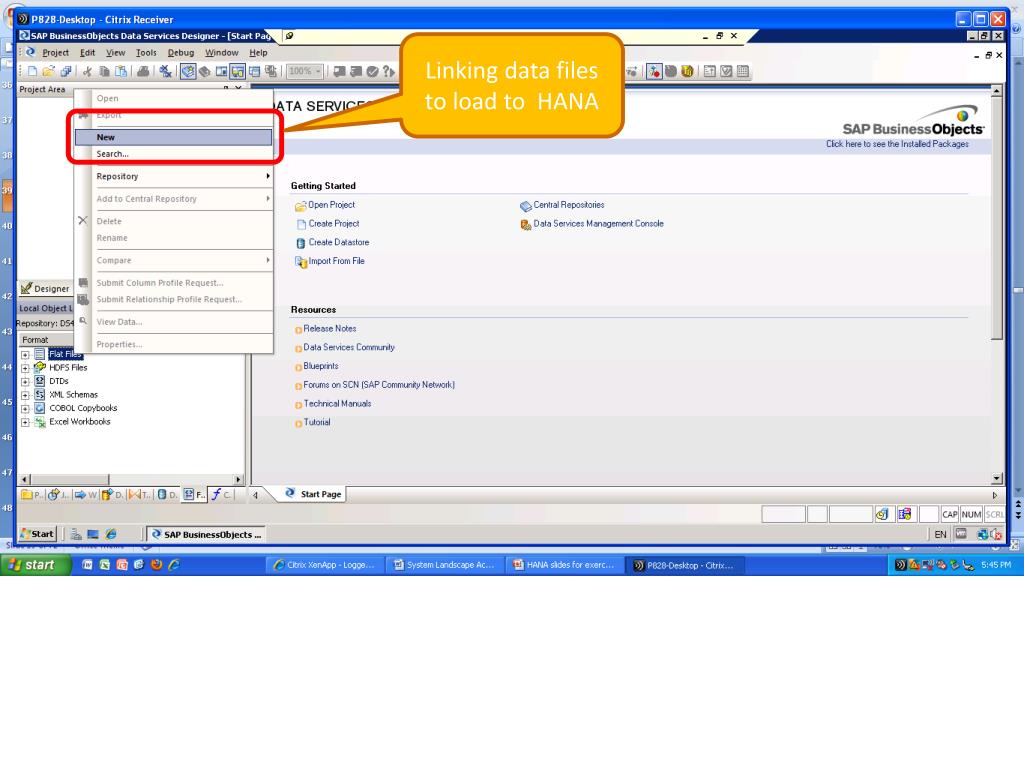This screenshot has height=768, width=1024.
Task: Switch to the Work Flows library tab
Action: coord(85,495)
